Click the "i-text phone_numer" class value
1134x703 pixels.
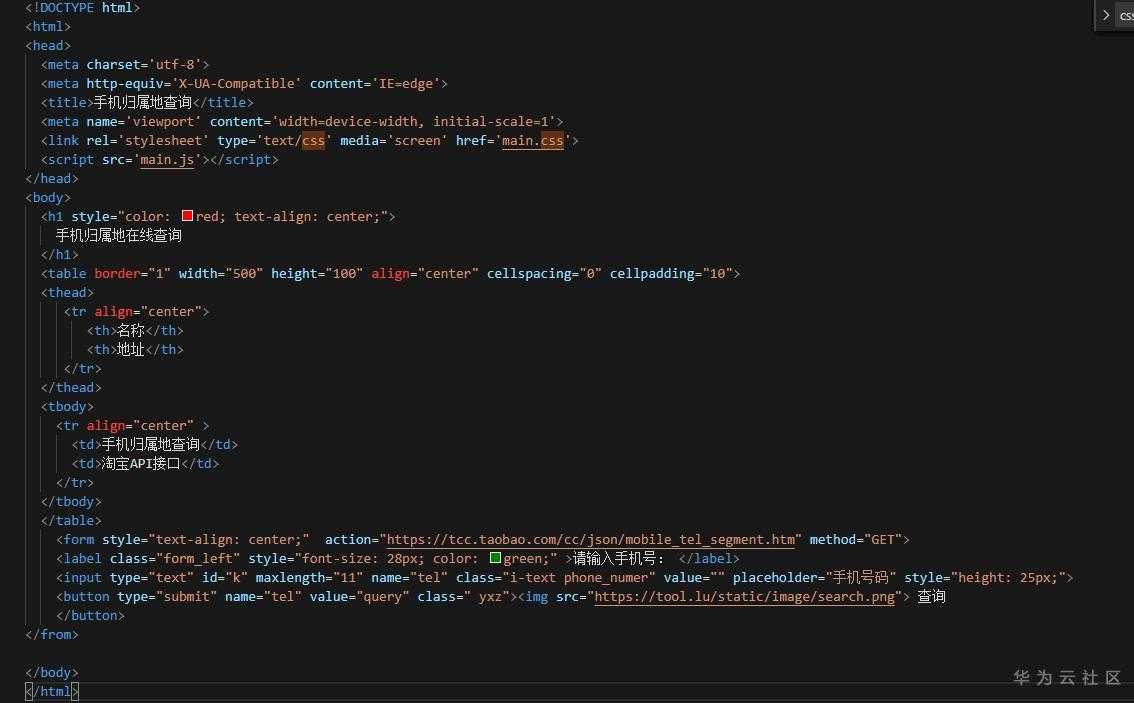click(x=579, y=578)
